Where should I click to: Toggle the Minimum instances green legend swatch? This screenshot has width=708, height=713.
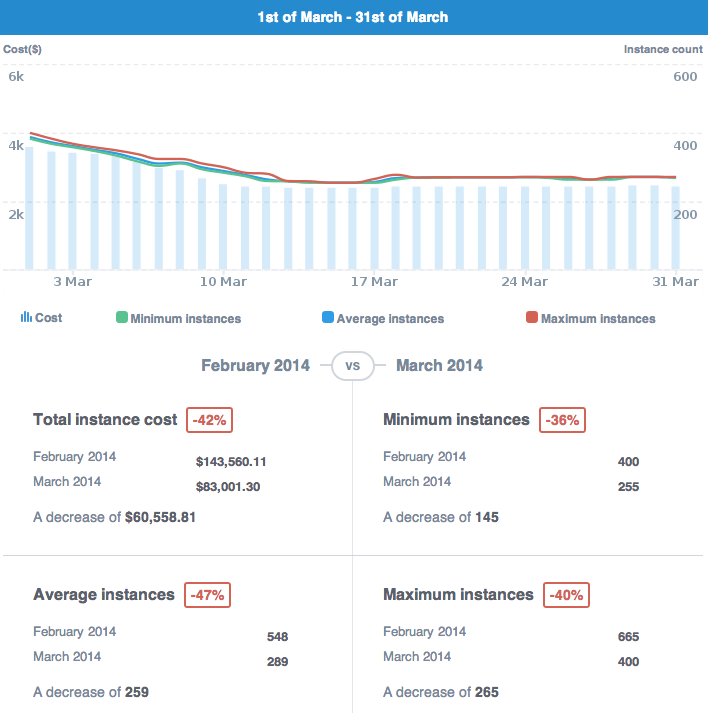(122, 318)
